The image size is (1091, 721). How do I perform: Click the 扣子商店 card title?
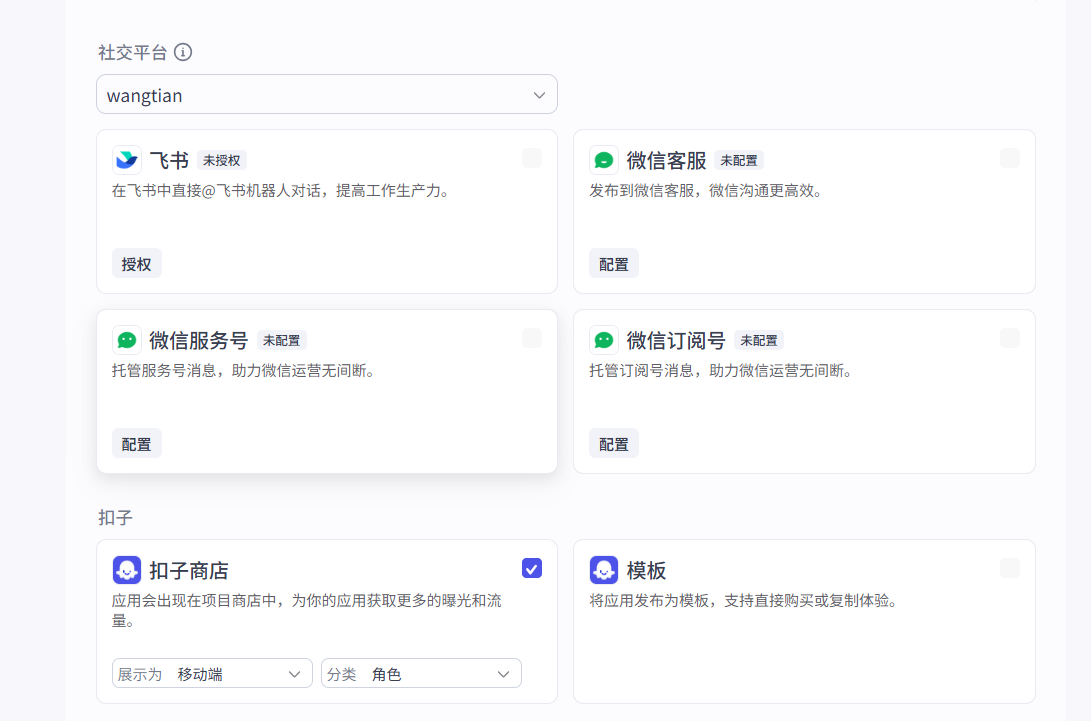[x=189, y=571]
